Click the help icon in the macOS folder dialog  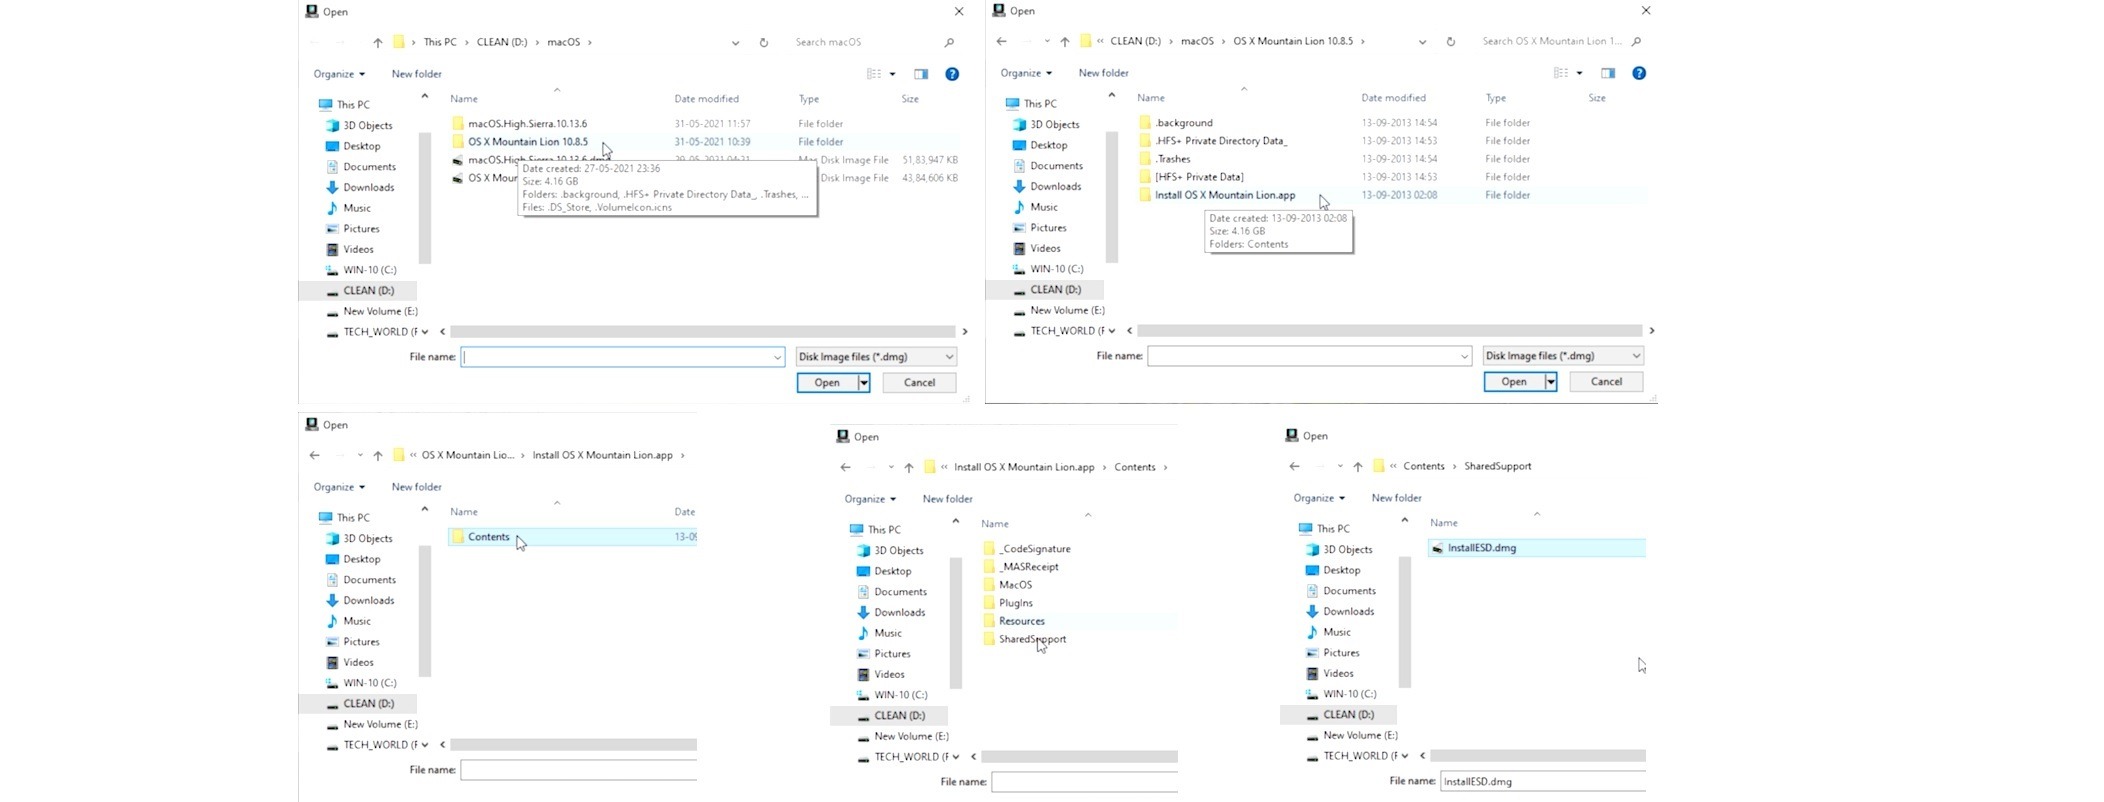[952, 74]
